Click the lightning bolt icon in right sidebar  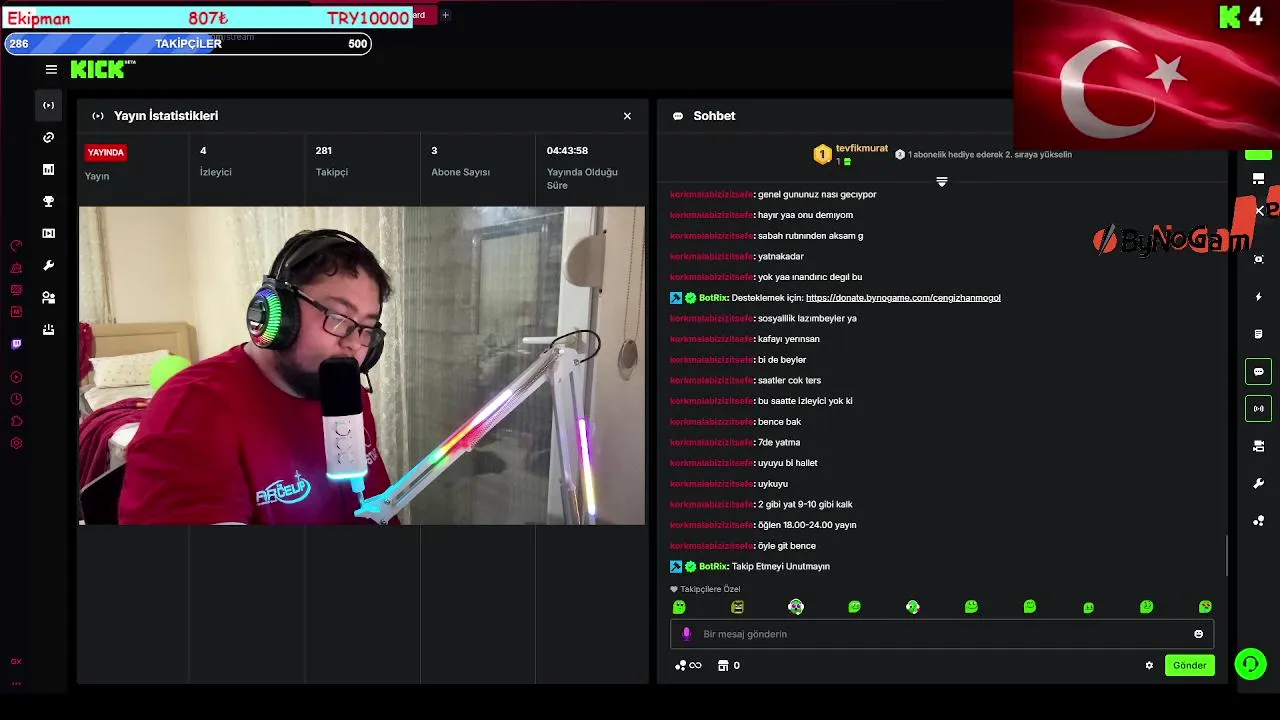tap(1259, 297)
